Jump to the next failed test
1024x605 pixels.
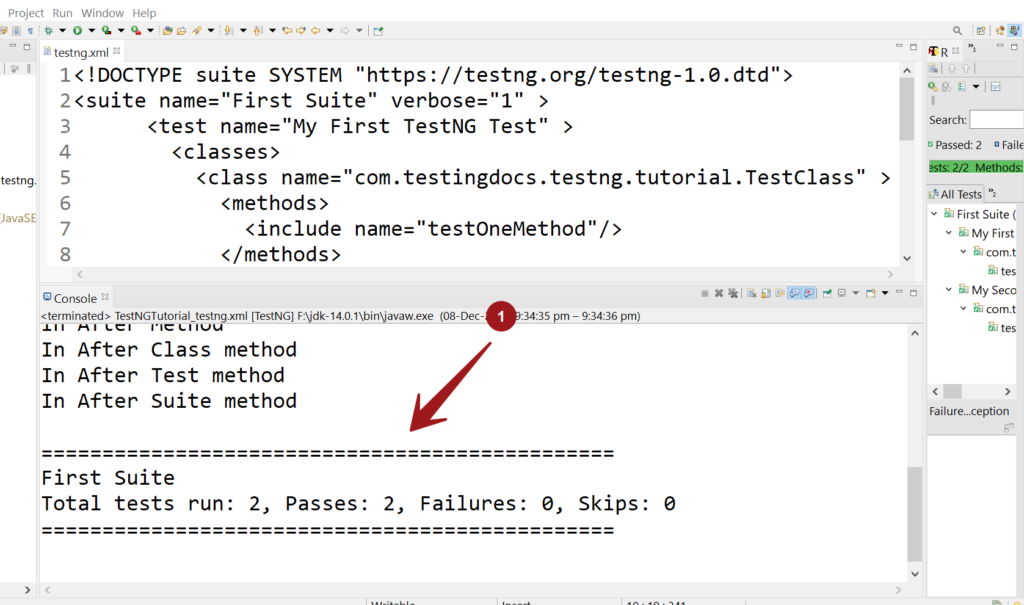click(953, 68)
